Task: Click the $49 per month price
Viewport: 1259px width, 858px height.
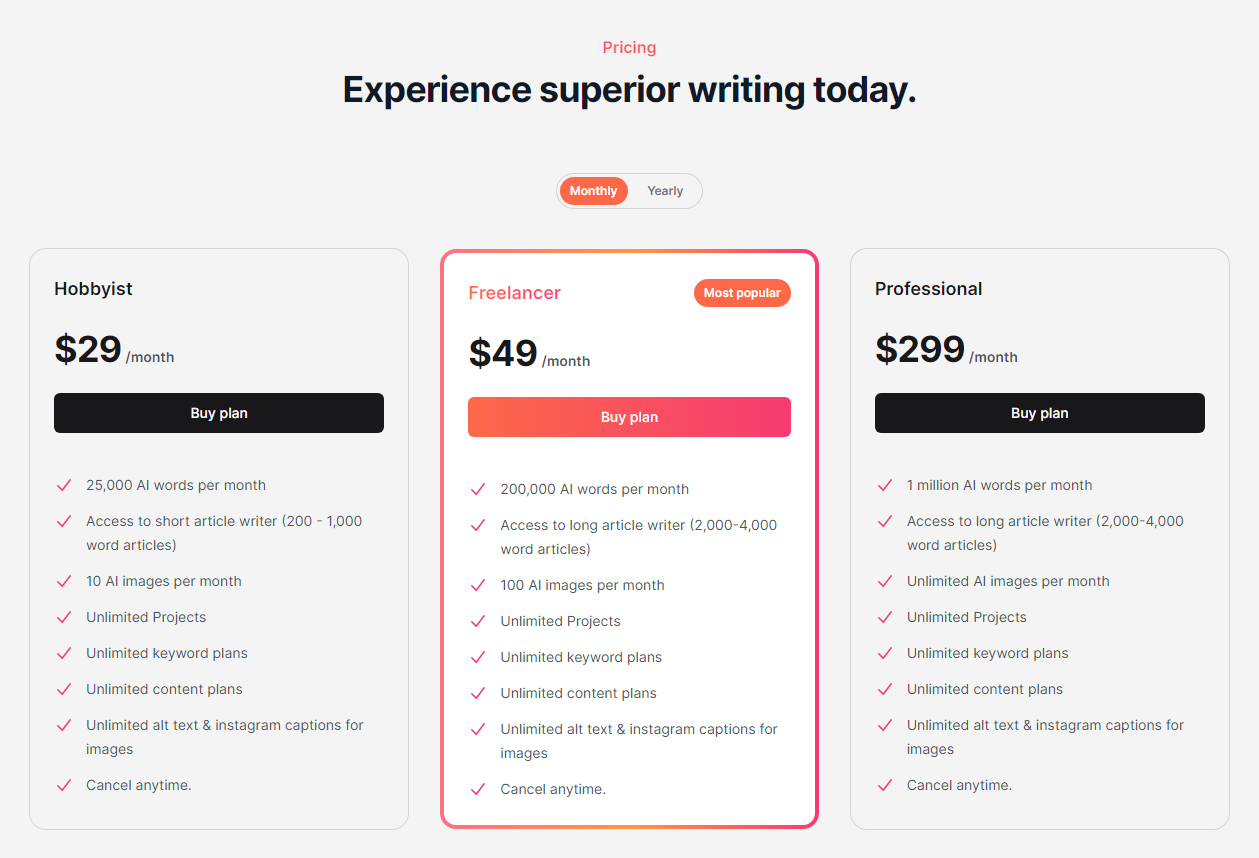Action: (x=529, y=354)
